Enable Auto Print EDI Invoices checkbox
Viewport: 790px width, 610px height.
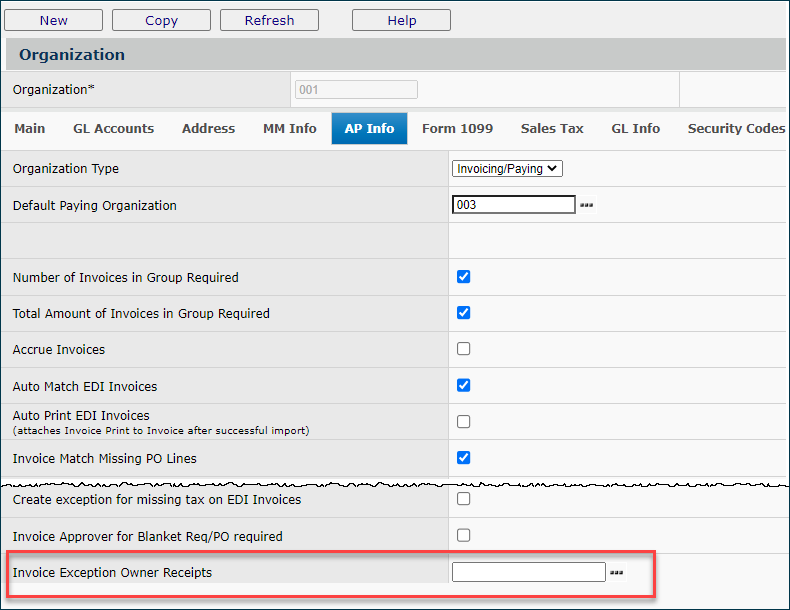[x=463, y=422]
